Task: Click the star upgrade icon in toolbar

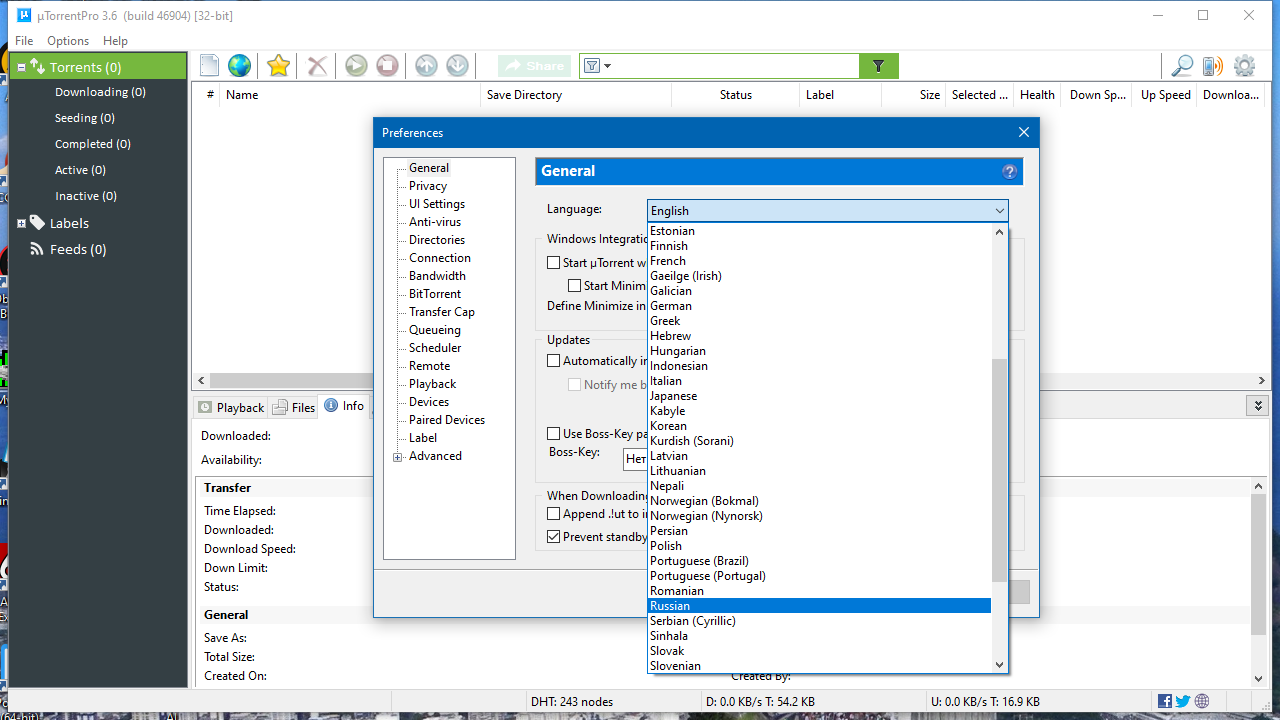Action: pyautogui.click(x=276, y=65)
